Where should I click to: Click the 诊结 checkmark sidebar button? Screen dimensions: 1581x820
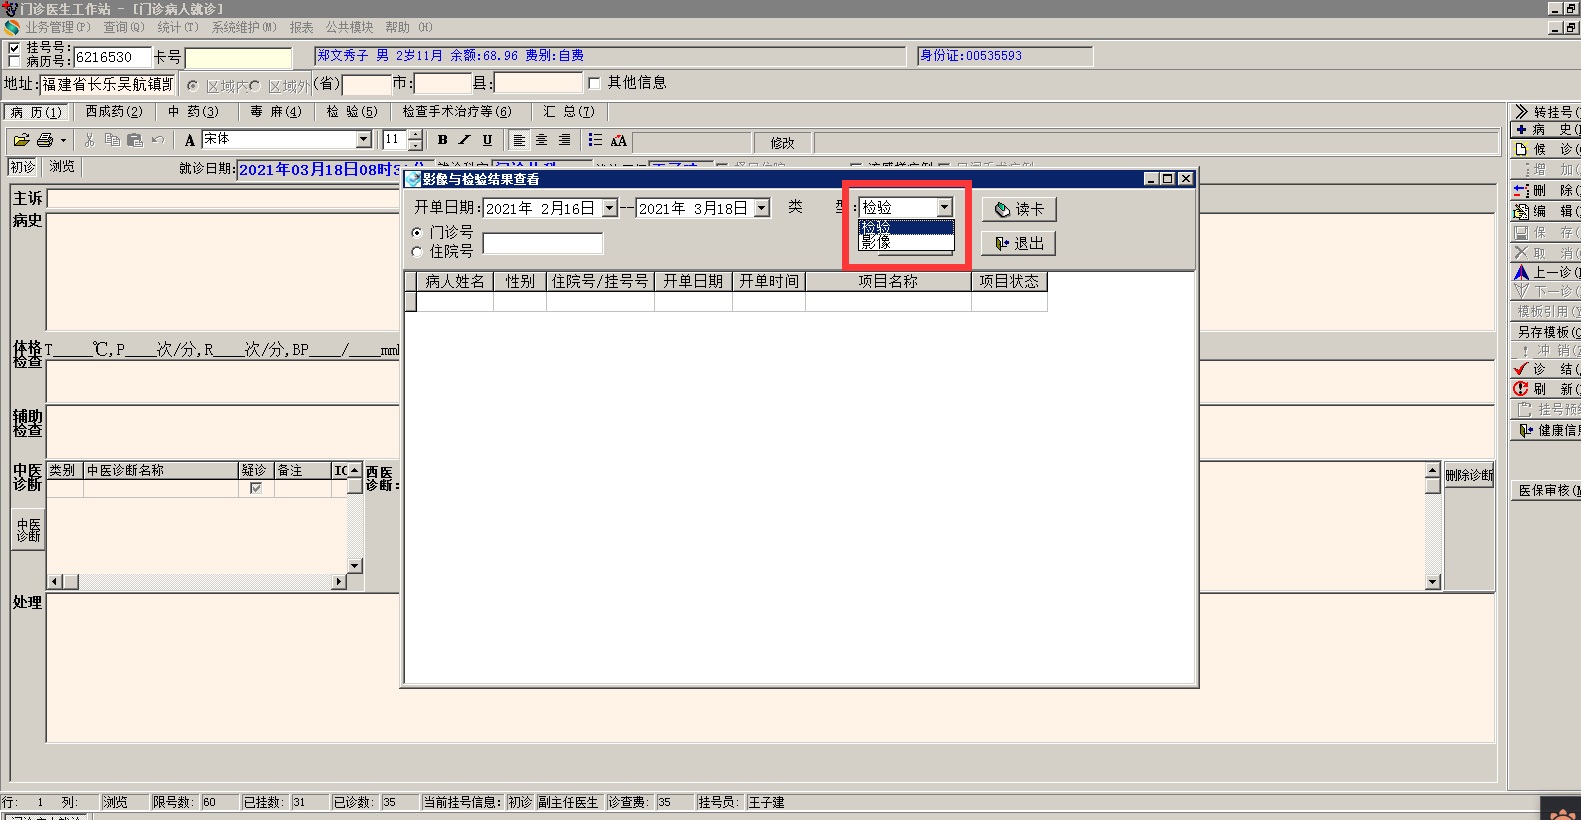point(1546,369)
